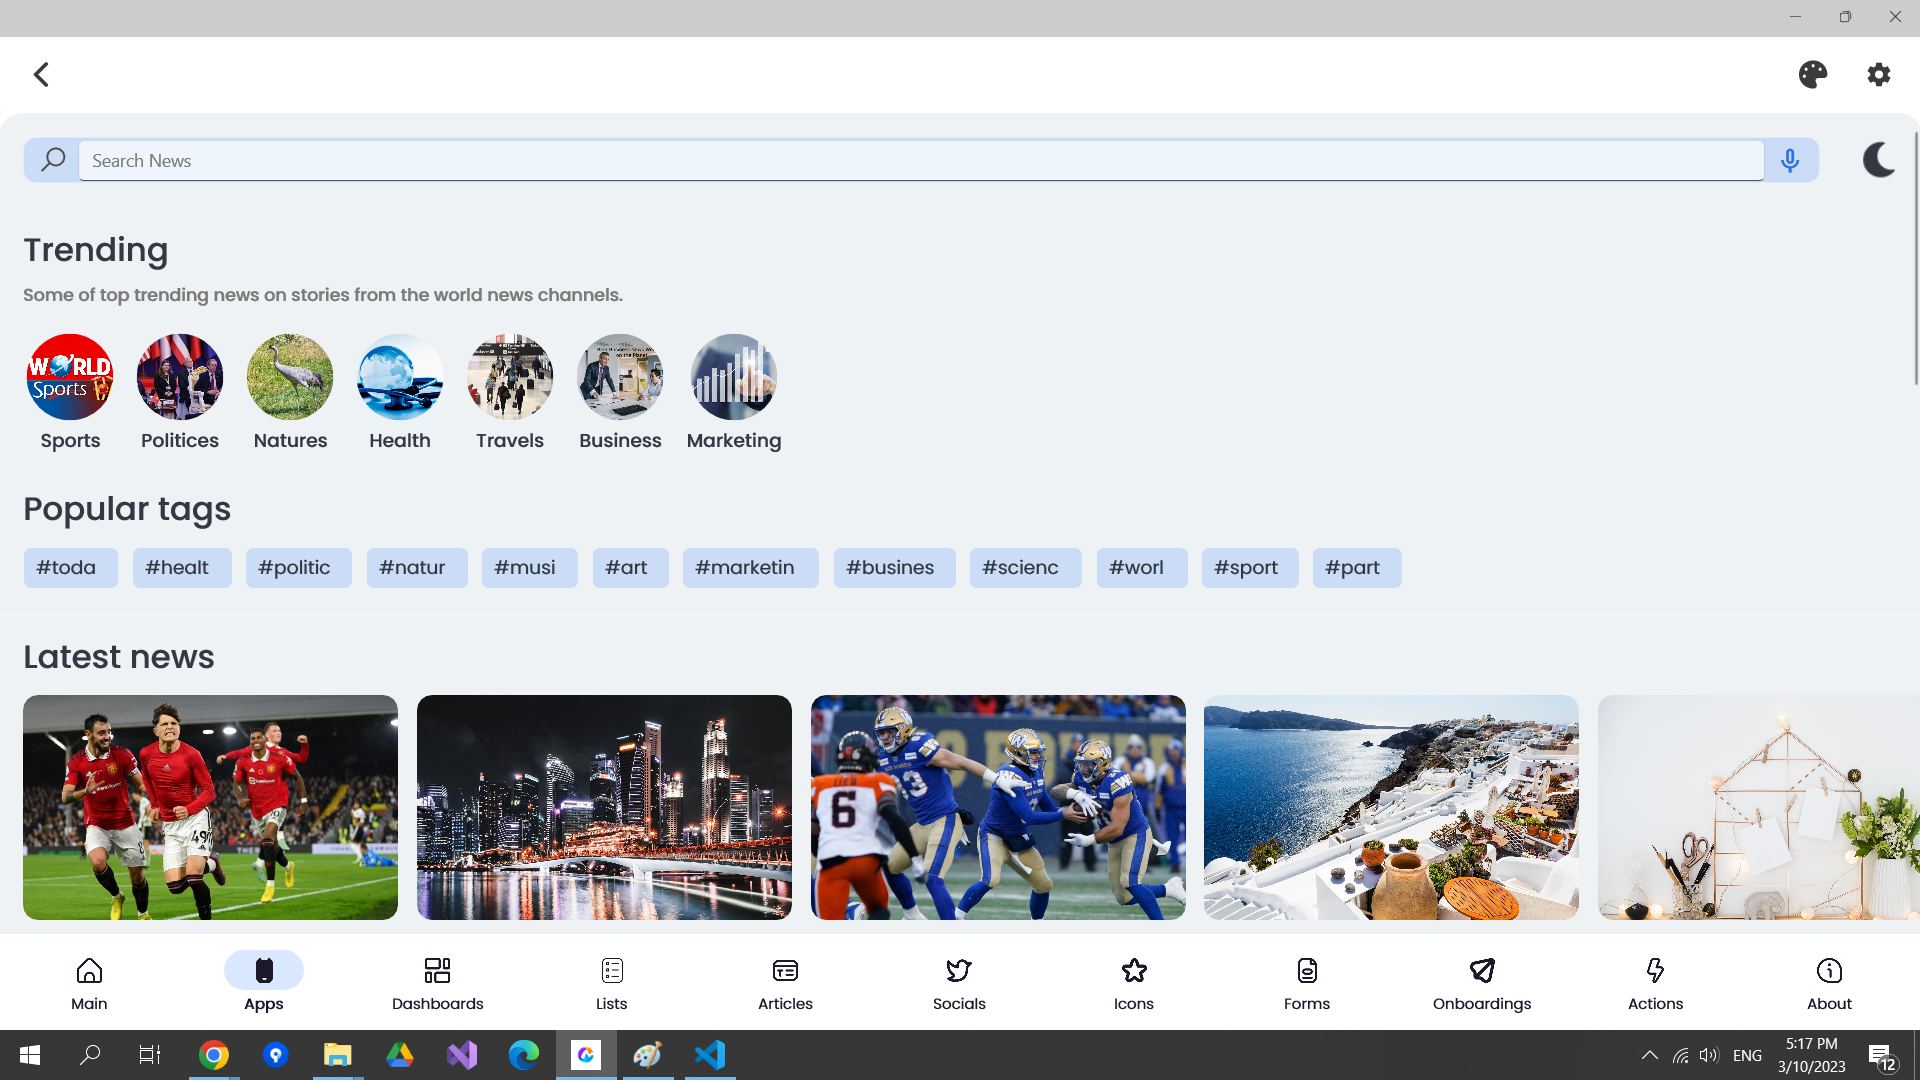Open the color palette theme icon

pyautogui.click(x=1812, y=75)
